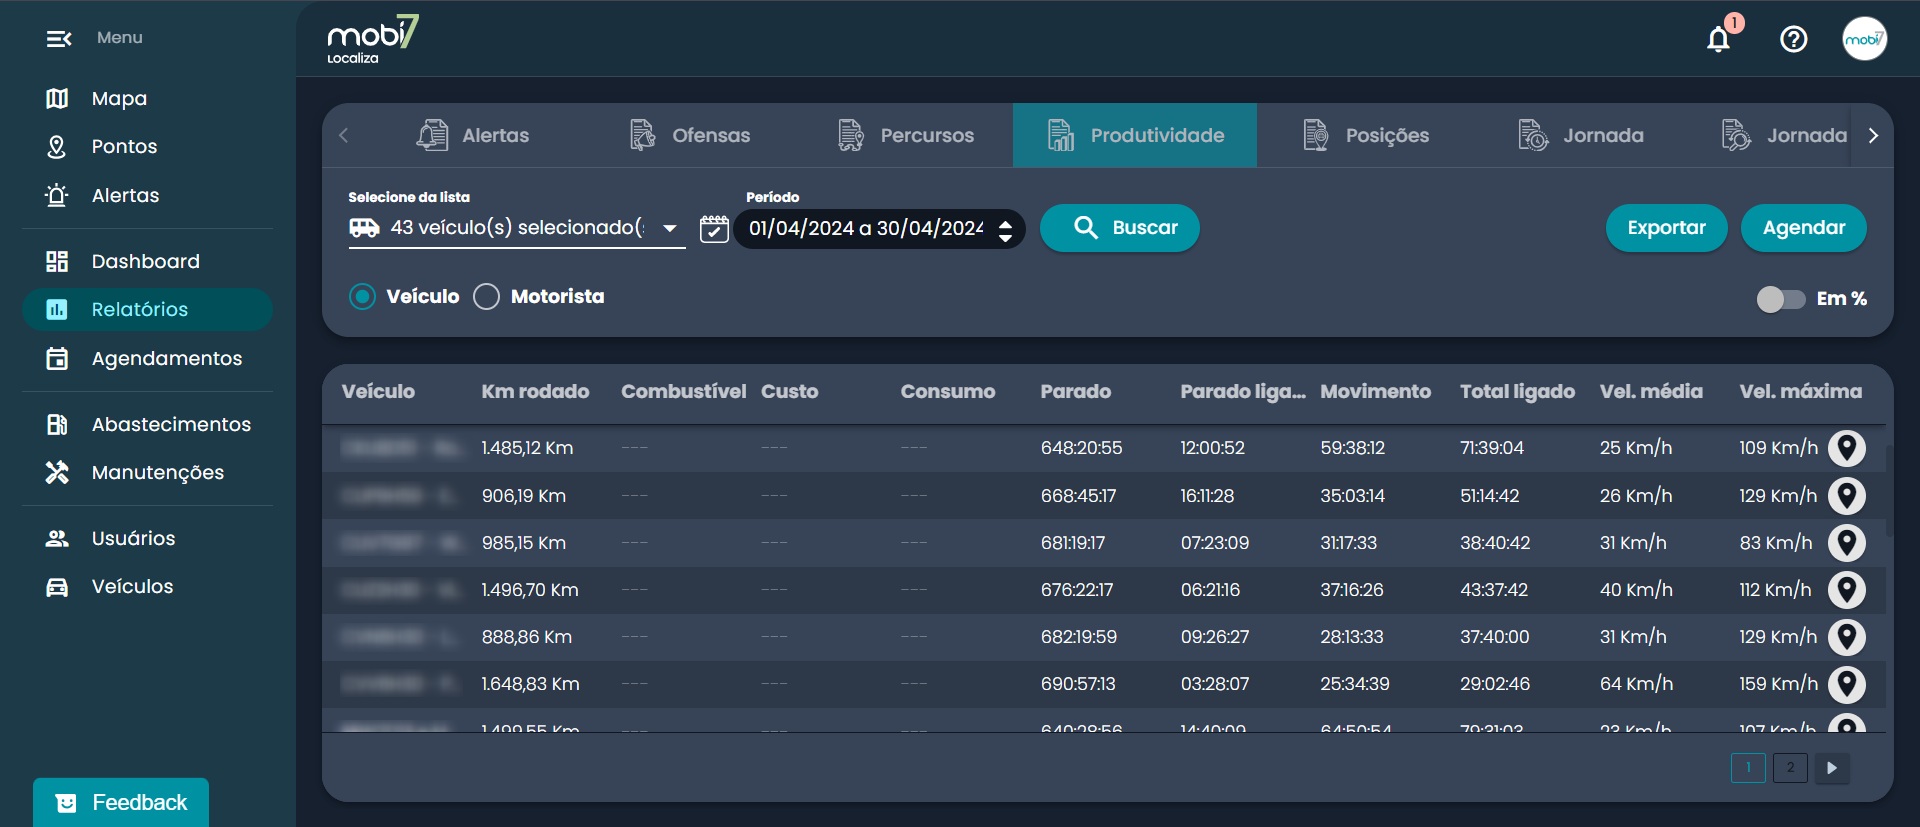Open Manutenções in the sidebar

pyautogui.click(x=157, y=472)
